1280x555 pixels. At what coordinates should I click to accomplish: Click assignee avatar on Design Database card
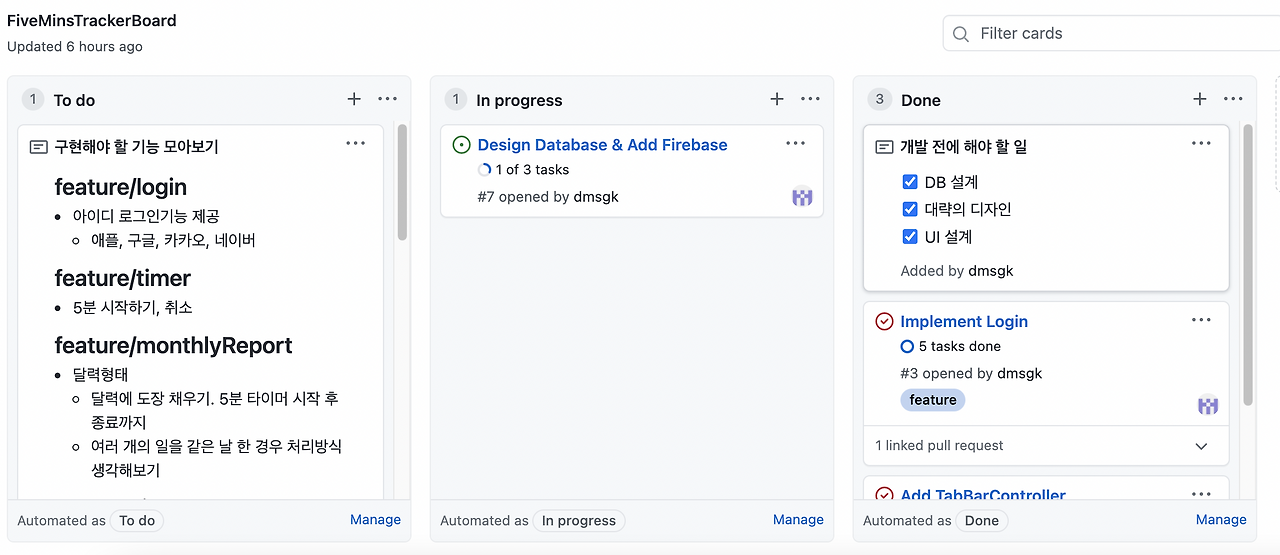[802, 198]
